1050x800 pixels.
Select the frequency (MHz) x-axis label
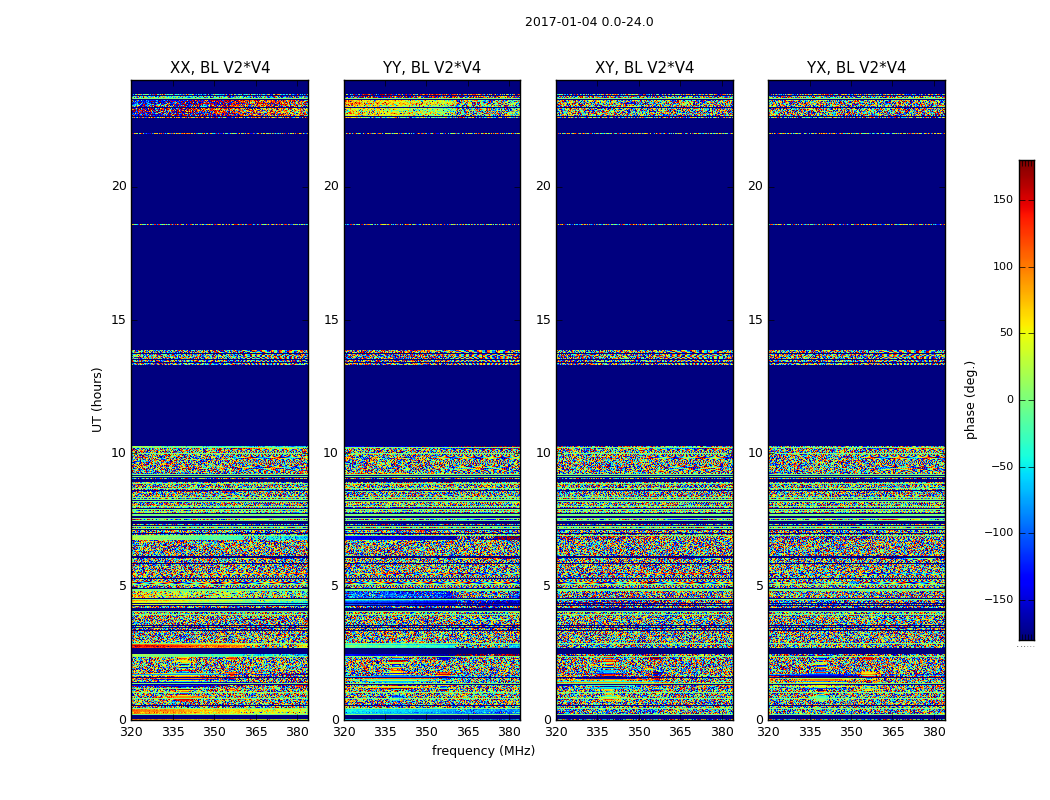[x=483, y=751]
